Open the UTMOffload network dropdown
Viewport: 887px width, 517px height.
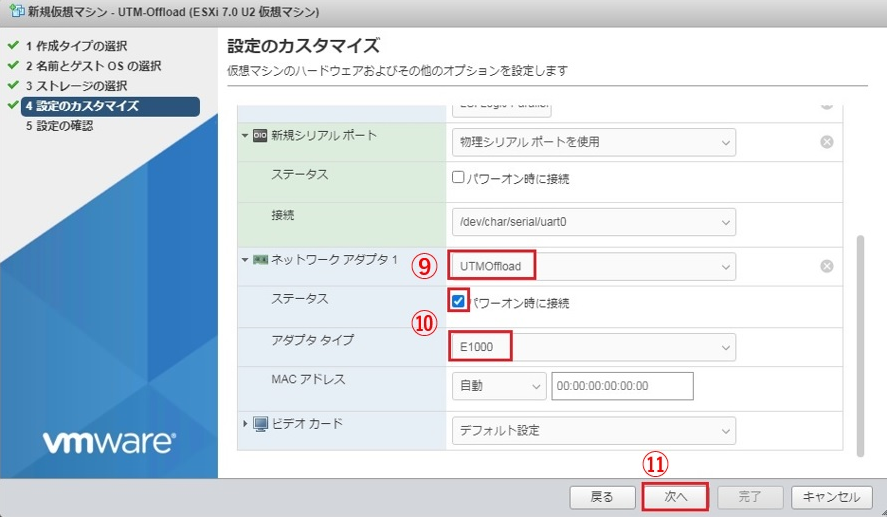point(593,266)
